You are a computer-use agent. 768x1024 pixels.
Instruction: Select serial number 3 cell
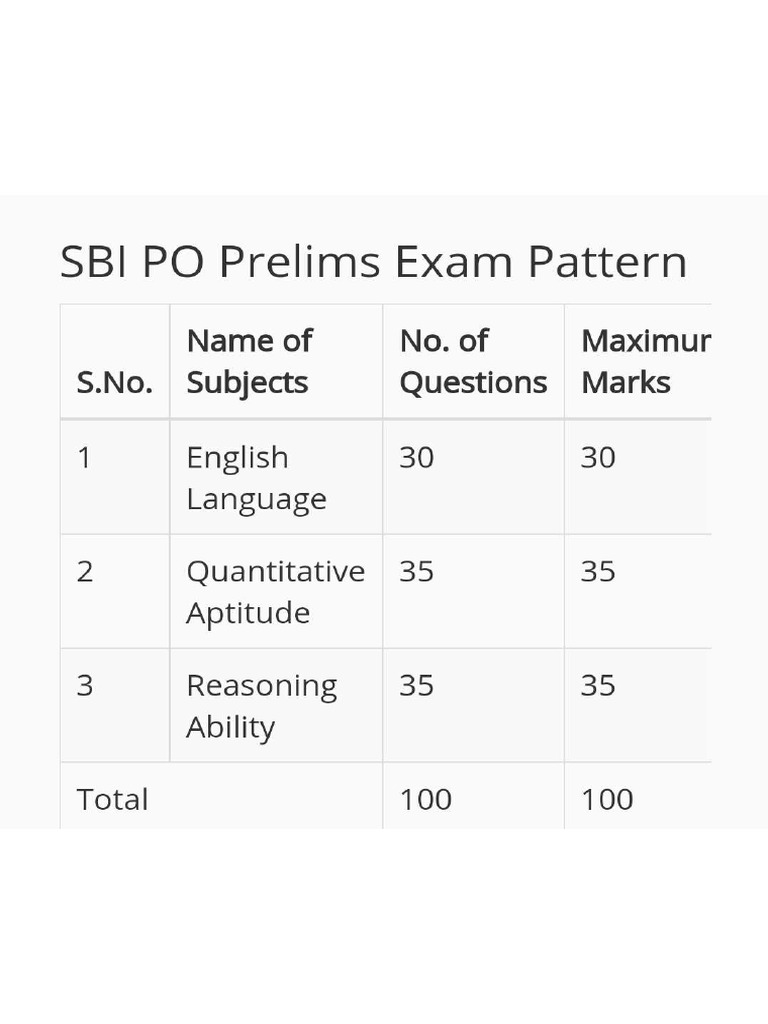click(85, 686)
